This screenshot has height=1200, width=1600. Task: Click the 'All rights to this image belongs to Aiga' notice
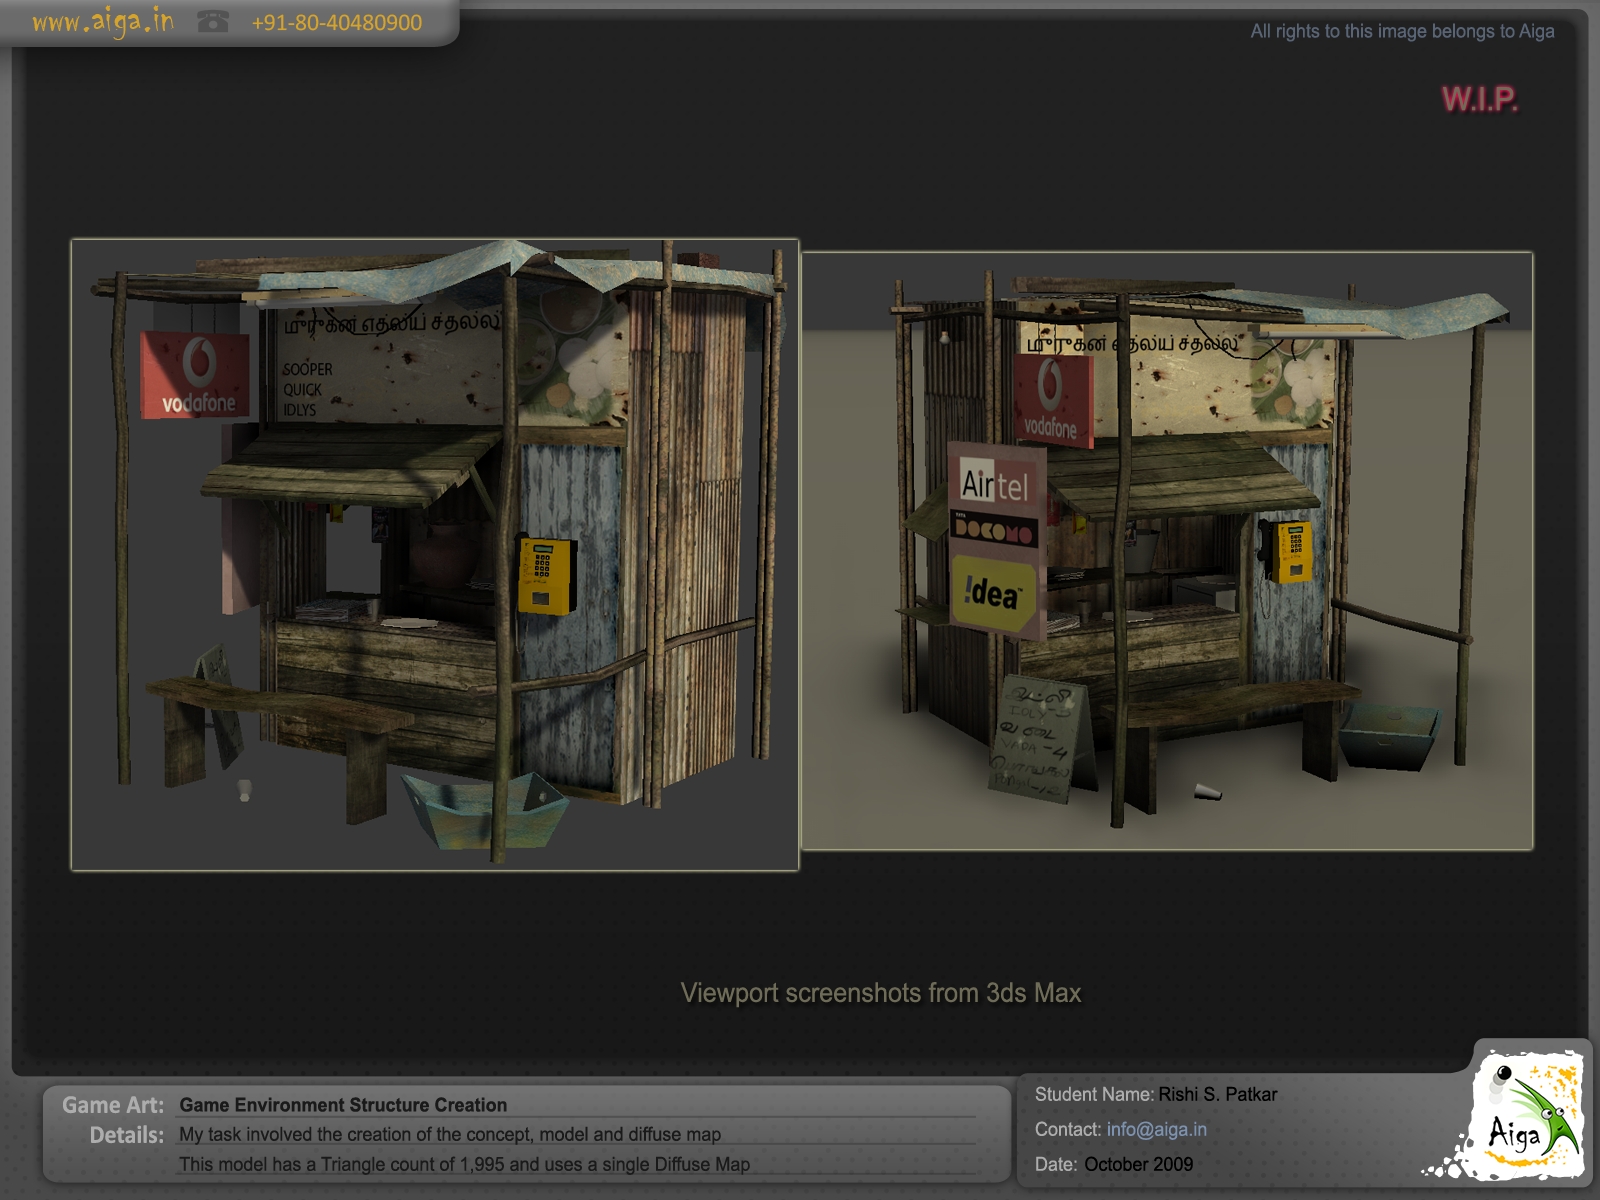1402,31
